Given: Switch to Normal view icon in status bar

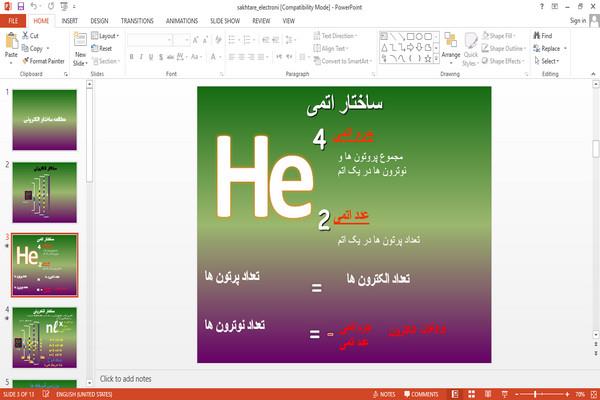Looking at the screenshot, I should pyautogui.click(x=455, y=394).
